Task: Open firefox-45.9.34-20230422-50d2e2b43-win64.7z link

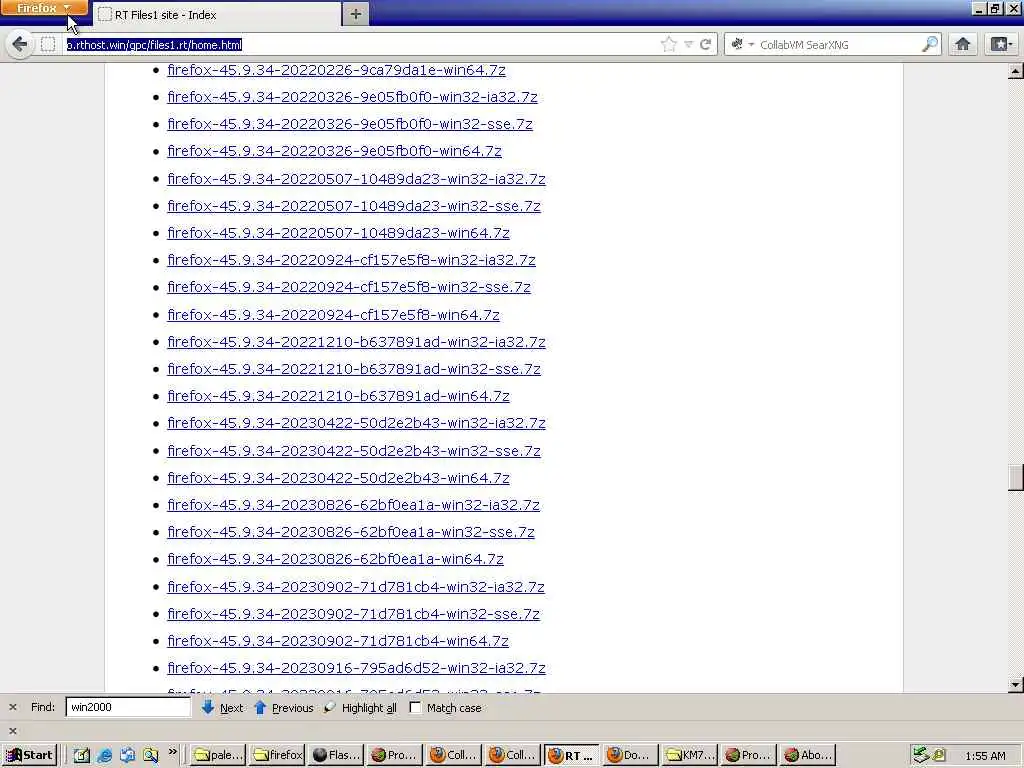Action: click(x=338, y=477)
